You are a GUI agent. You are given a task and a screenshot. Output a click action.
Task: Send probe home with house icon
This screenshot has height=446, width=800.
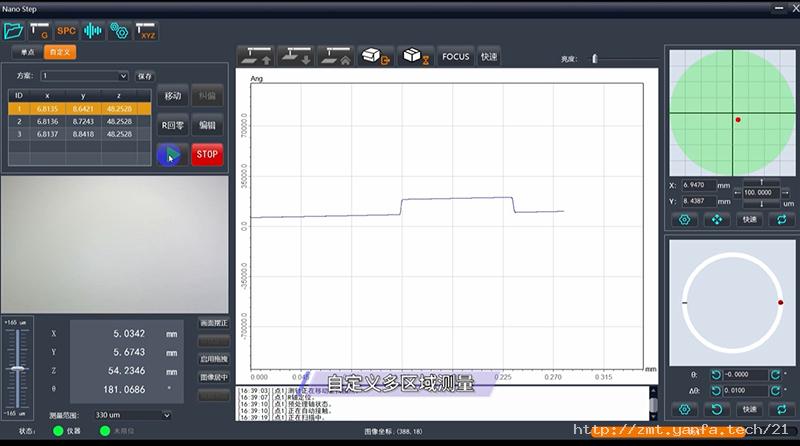pos(335,56)
